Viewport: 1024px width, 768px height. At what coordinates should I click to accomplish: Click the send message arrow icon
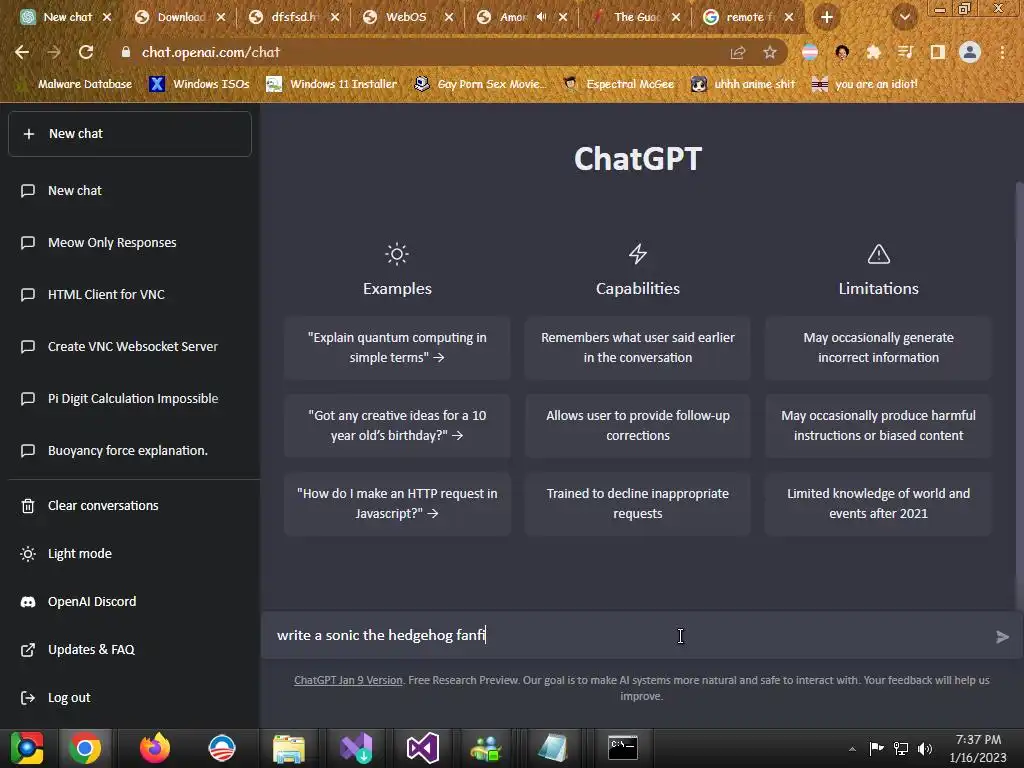pos(1002,637)
